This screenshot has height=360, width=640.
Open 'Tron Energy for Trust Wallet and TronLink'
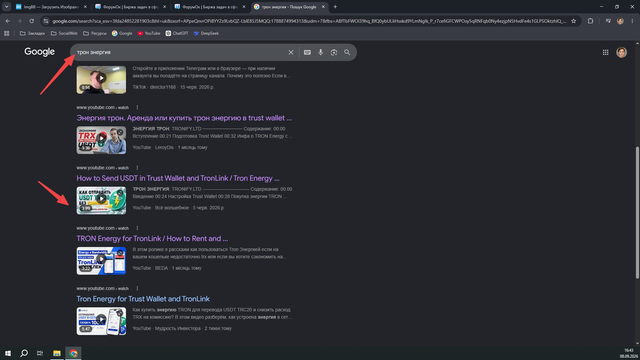(x=143, y=299)
